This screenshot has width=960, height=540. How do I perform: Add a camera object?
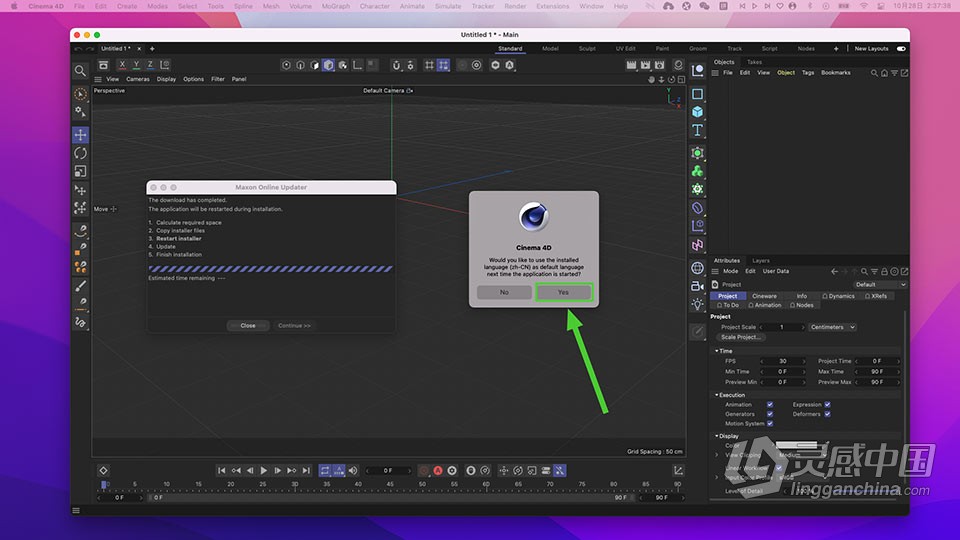(x=697, y=286)
